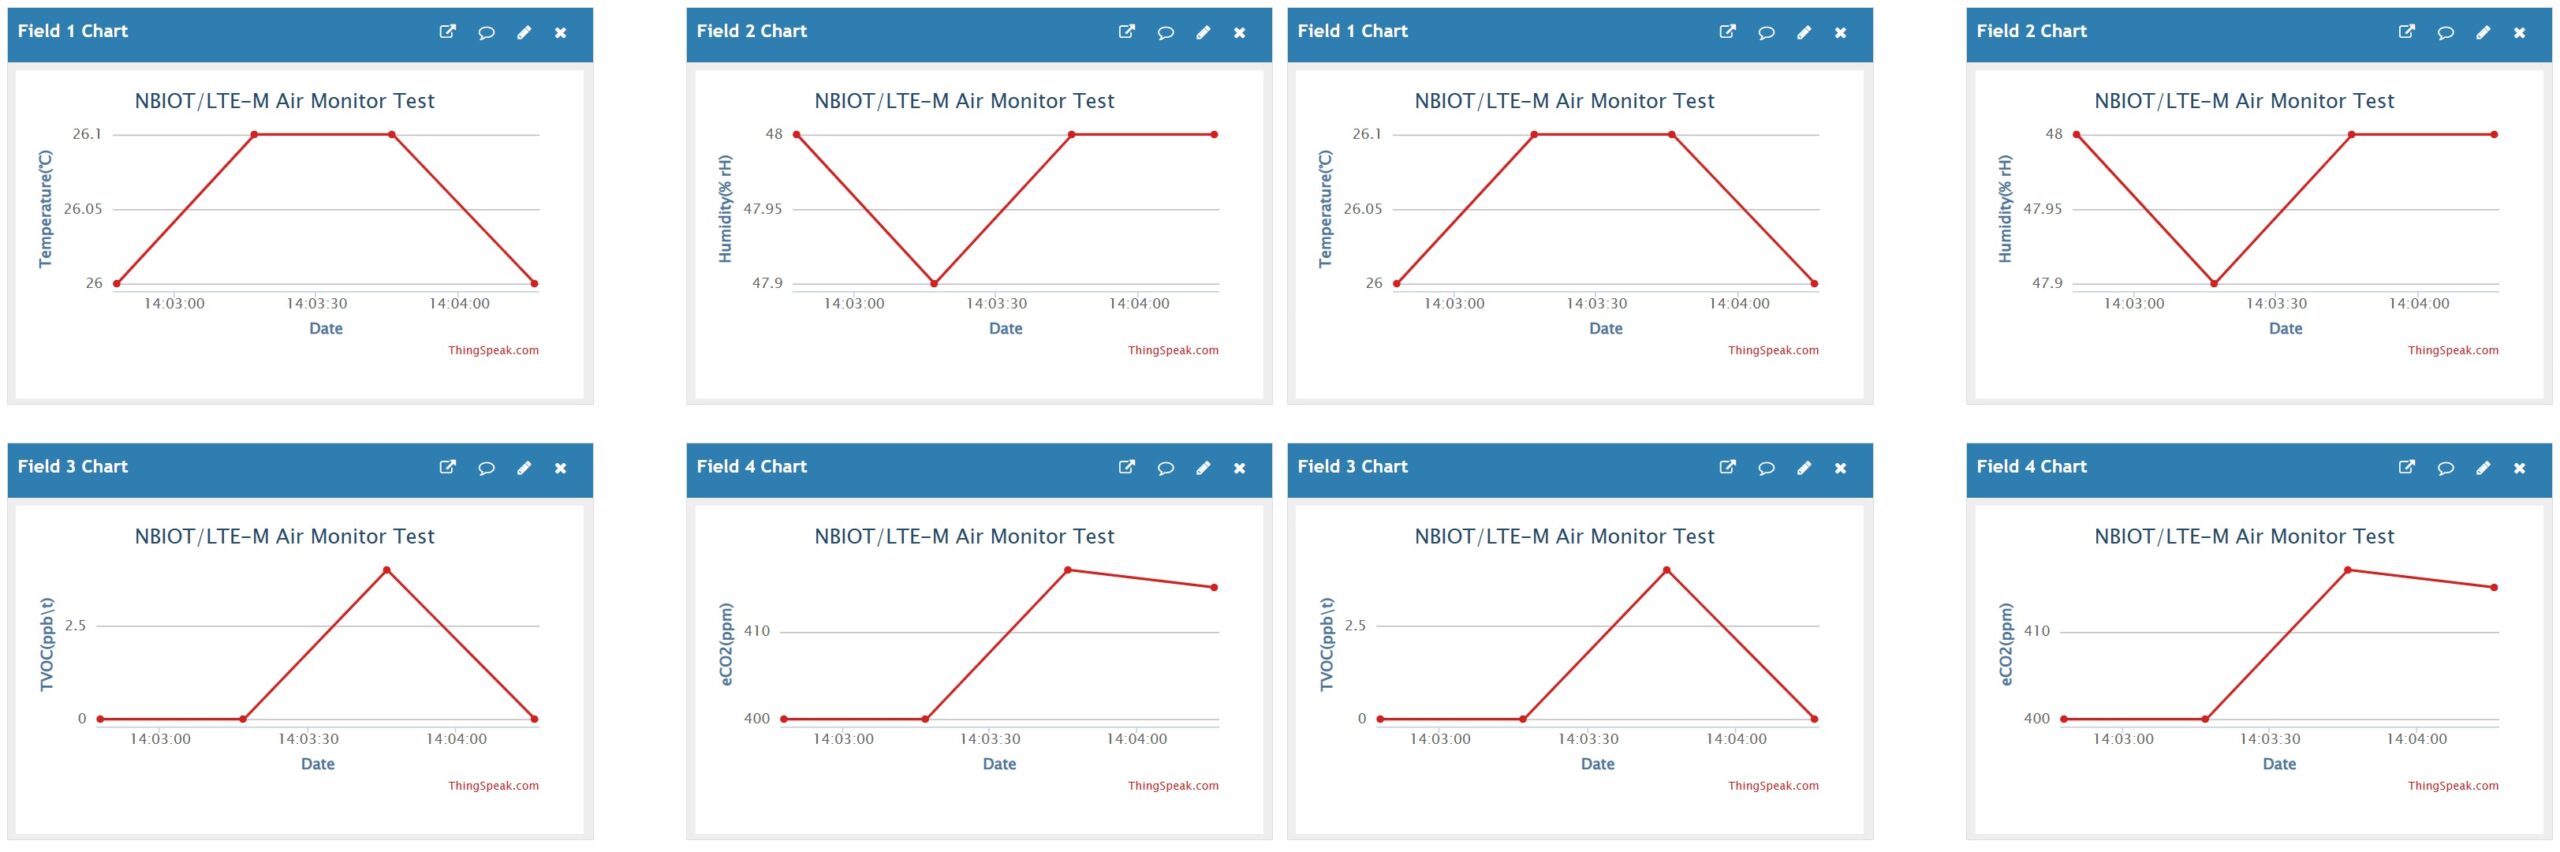
Task: Close the first Field 1 Chart panel
Action: click(x=561, y=33)
